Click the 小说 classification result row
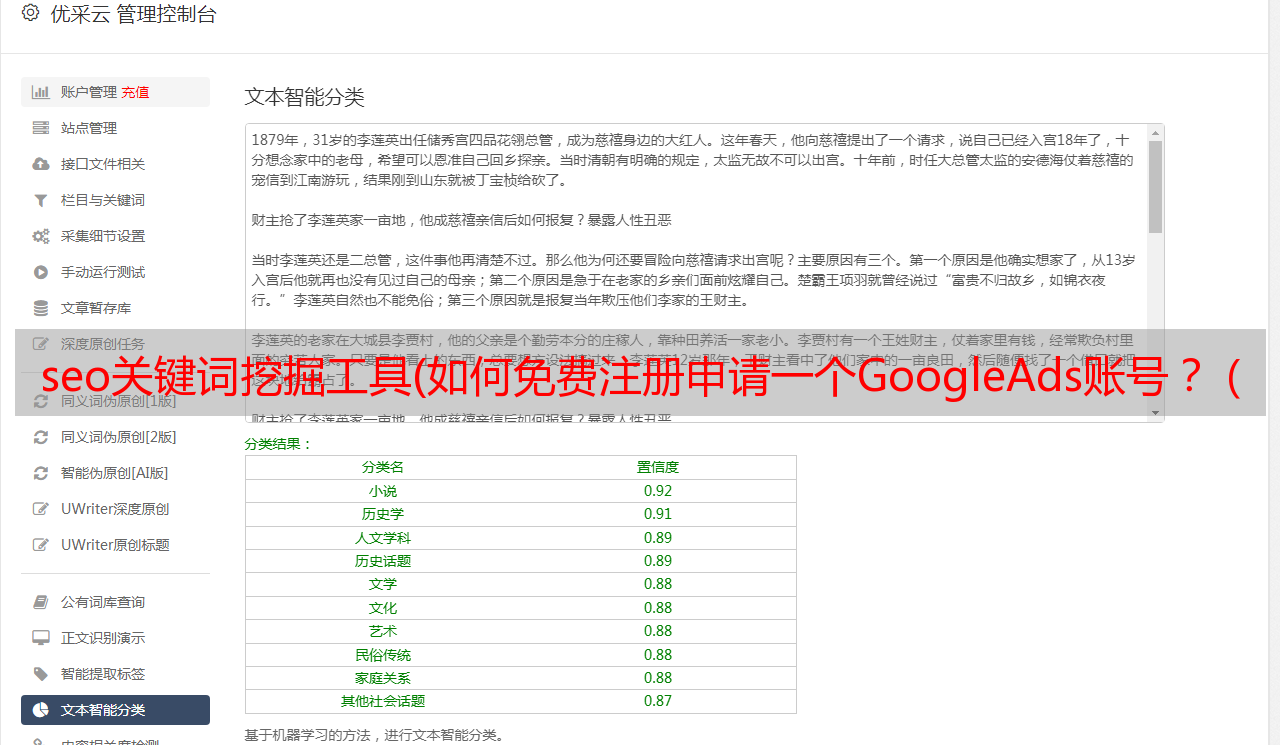This screenshot has height=745, width=1280. pyautogui.click(x=520, y=491)
